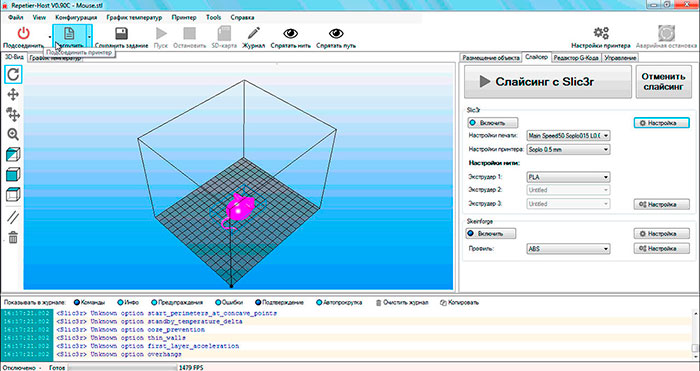Expand the Connect button dropdown arrow

(x=49, y=38)
